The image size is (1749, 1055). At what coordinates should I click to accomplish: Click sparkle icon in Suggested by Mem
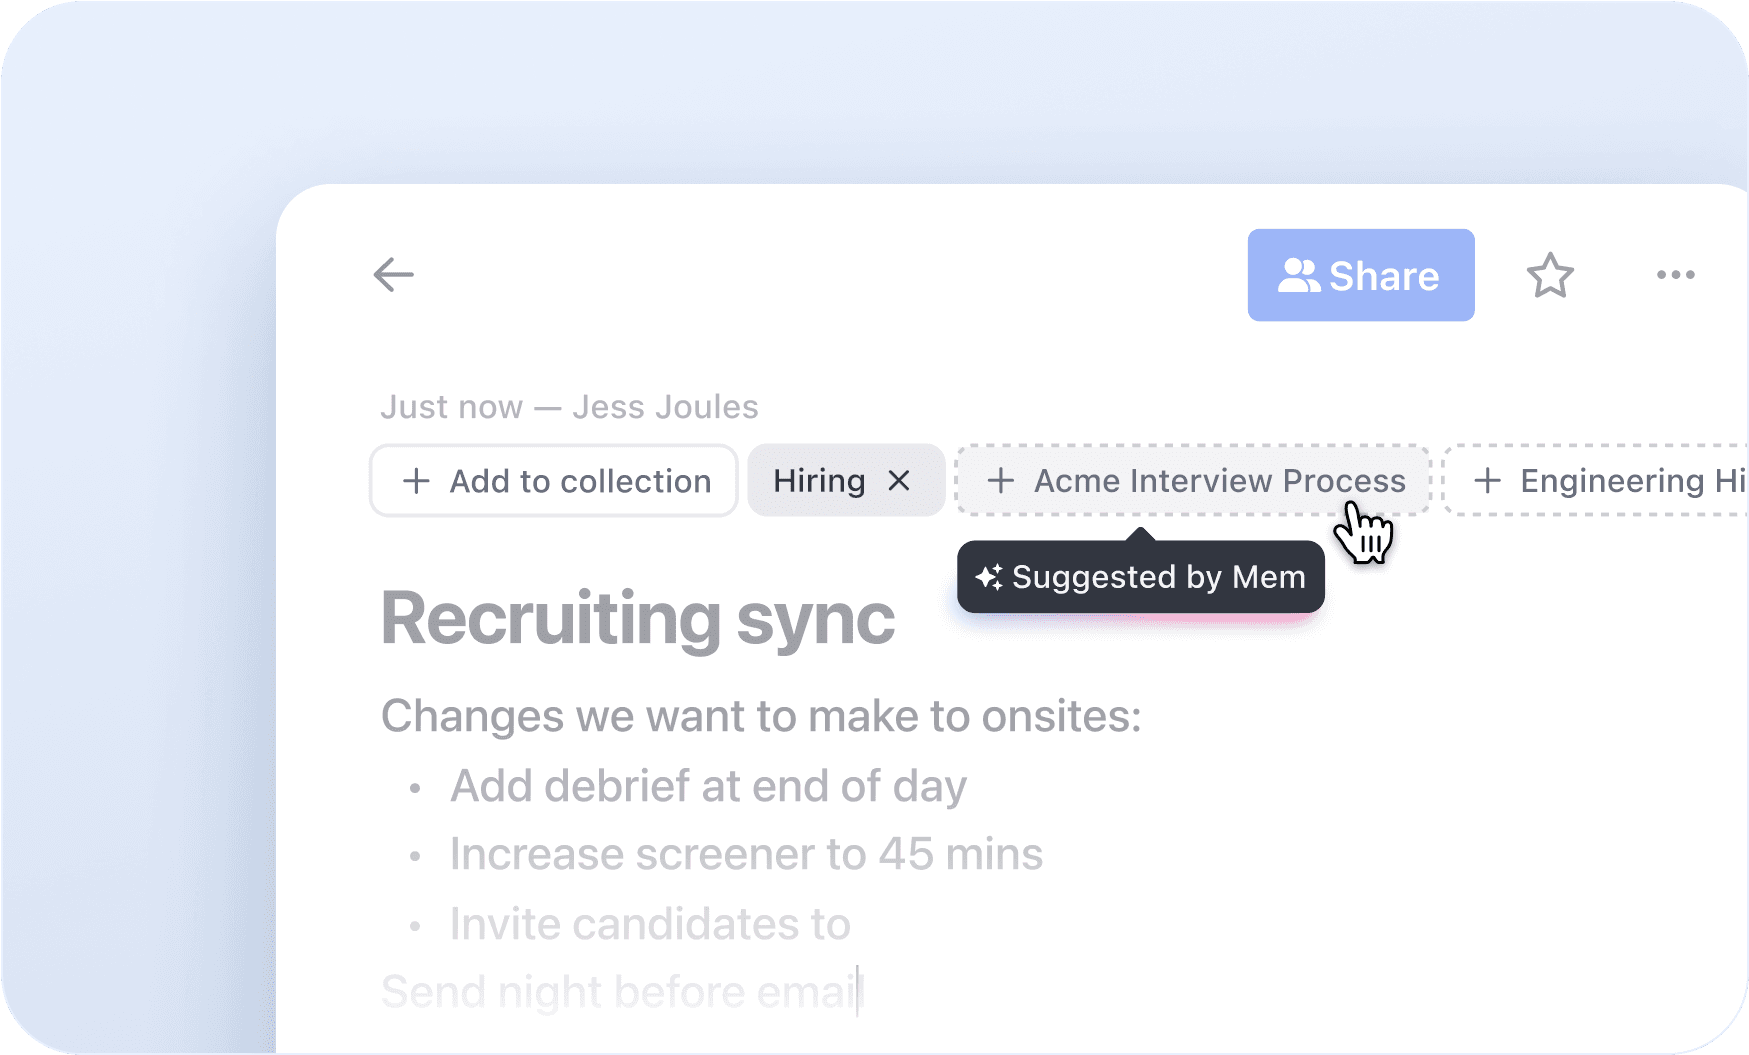989,577
